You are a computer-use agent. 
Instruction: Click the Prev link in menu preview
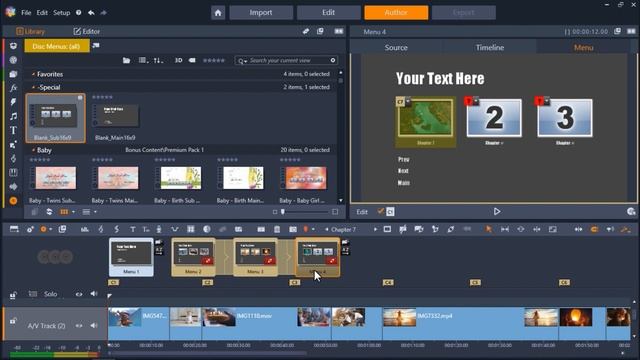tap(404, 160)
